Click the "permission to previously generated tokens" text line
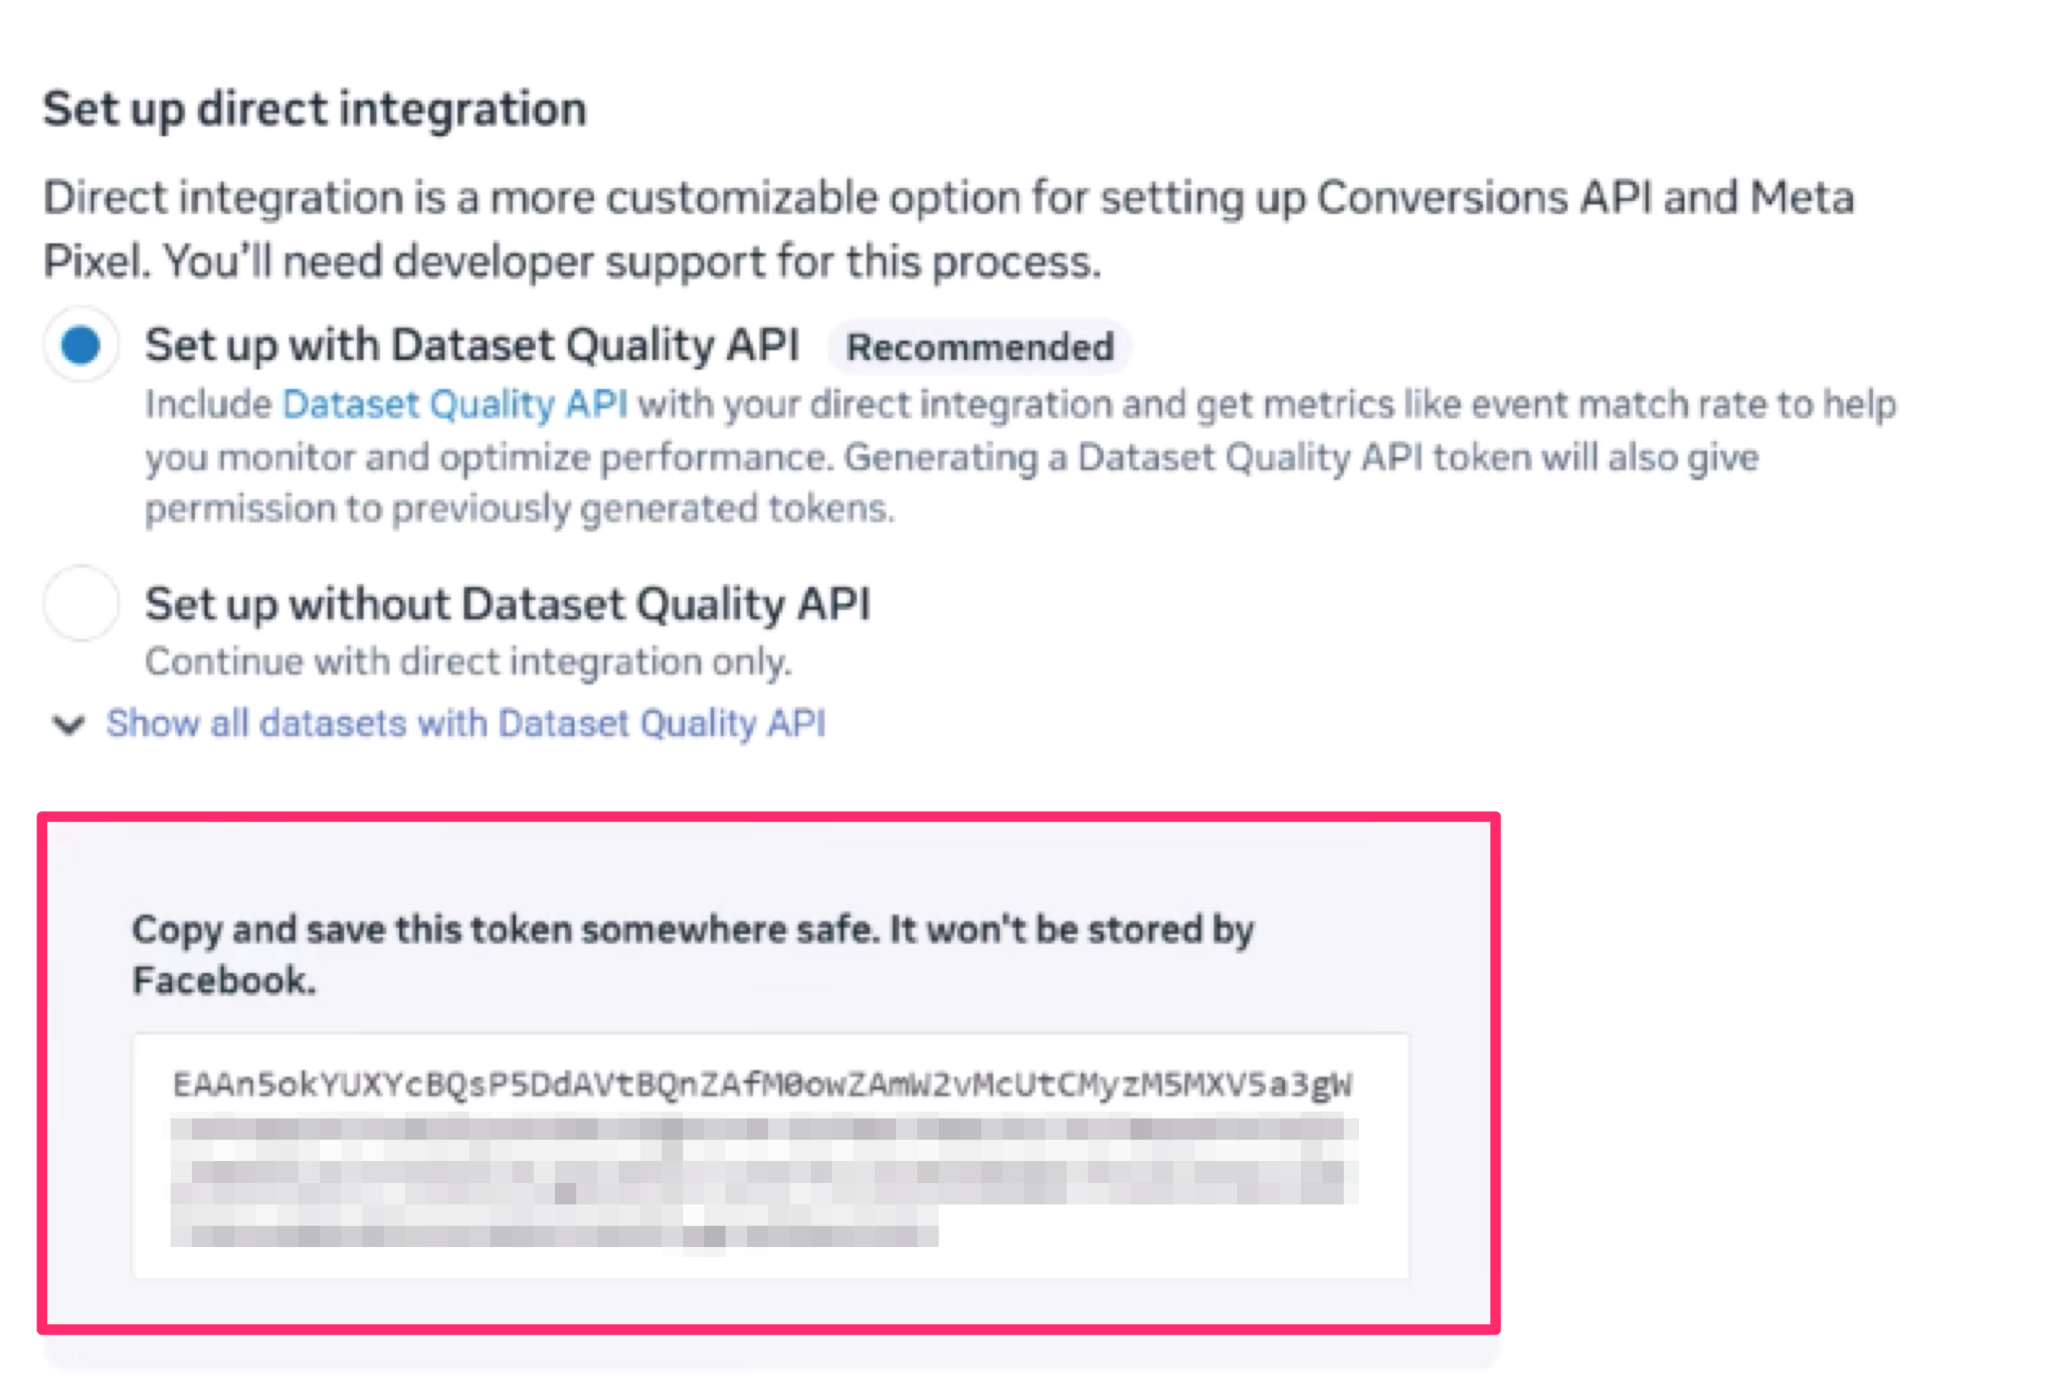The height and width of the screenshot is (1398, 2048). [x=519, y=509]
